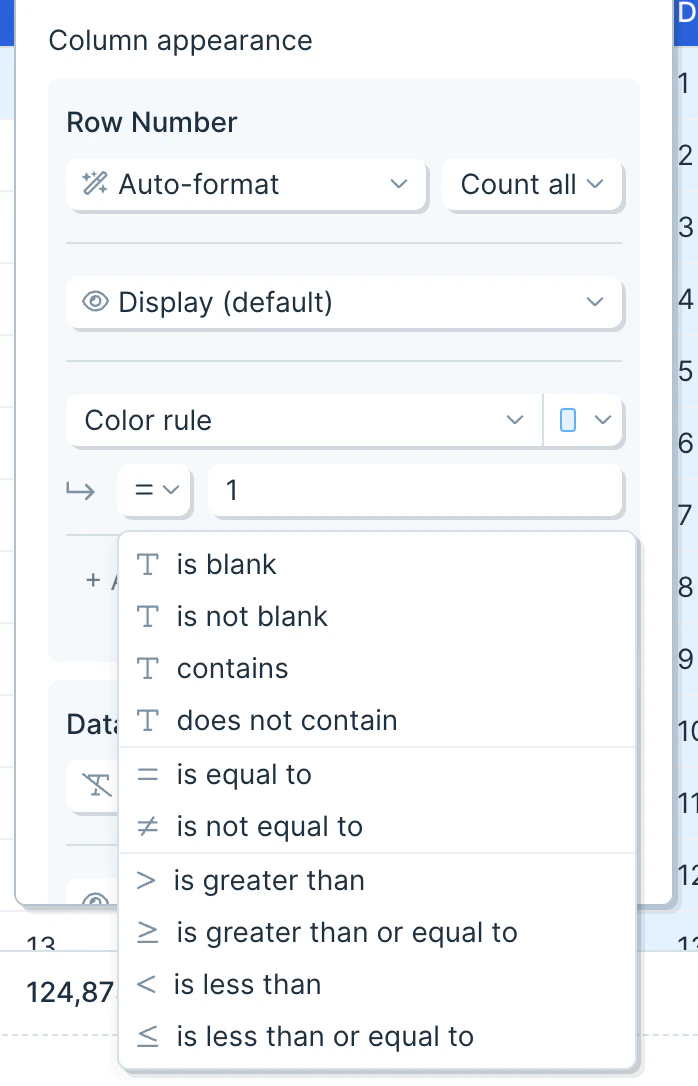Click the arrow icon before the operator selector
The width and height of the screenshot is (698, 1086).
click(x=81, y=490)
